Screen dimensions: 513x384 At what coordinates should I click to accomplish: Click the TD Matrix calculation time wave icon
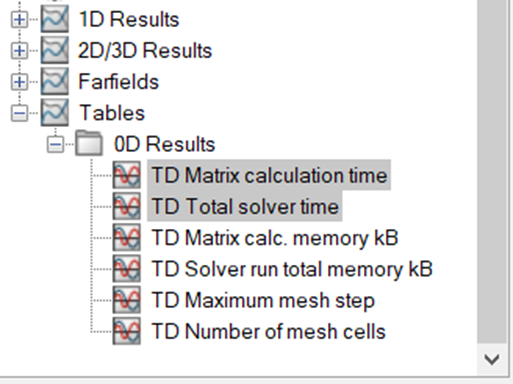[127, 175]
